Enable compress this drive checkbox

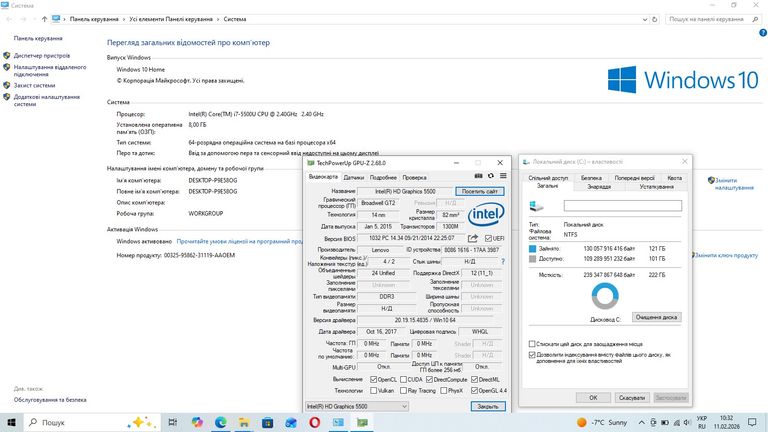point(532,344)
